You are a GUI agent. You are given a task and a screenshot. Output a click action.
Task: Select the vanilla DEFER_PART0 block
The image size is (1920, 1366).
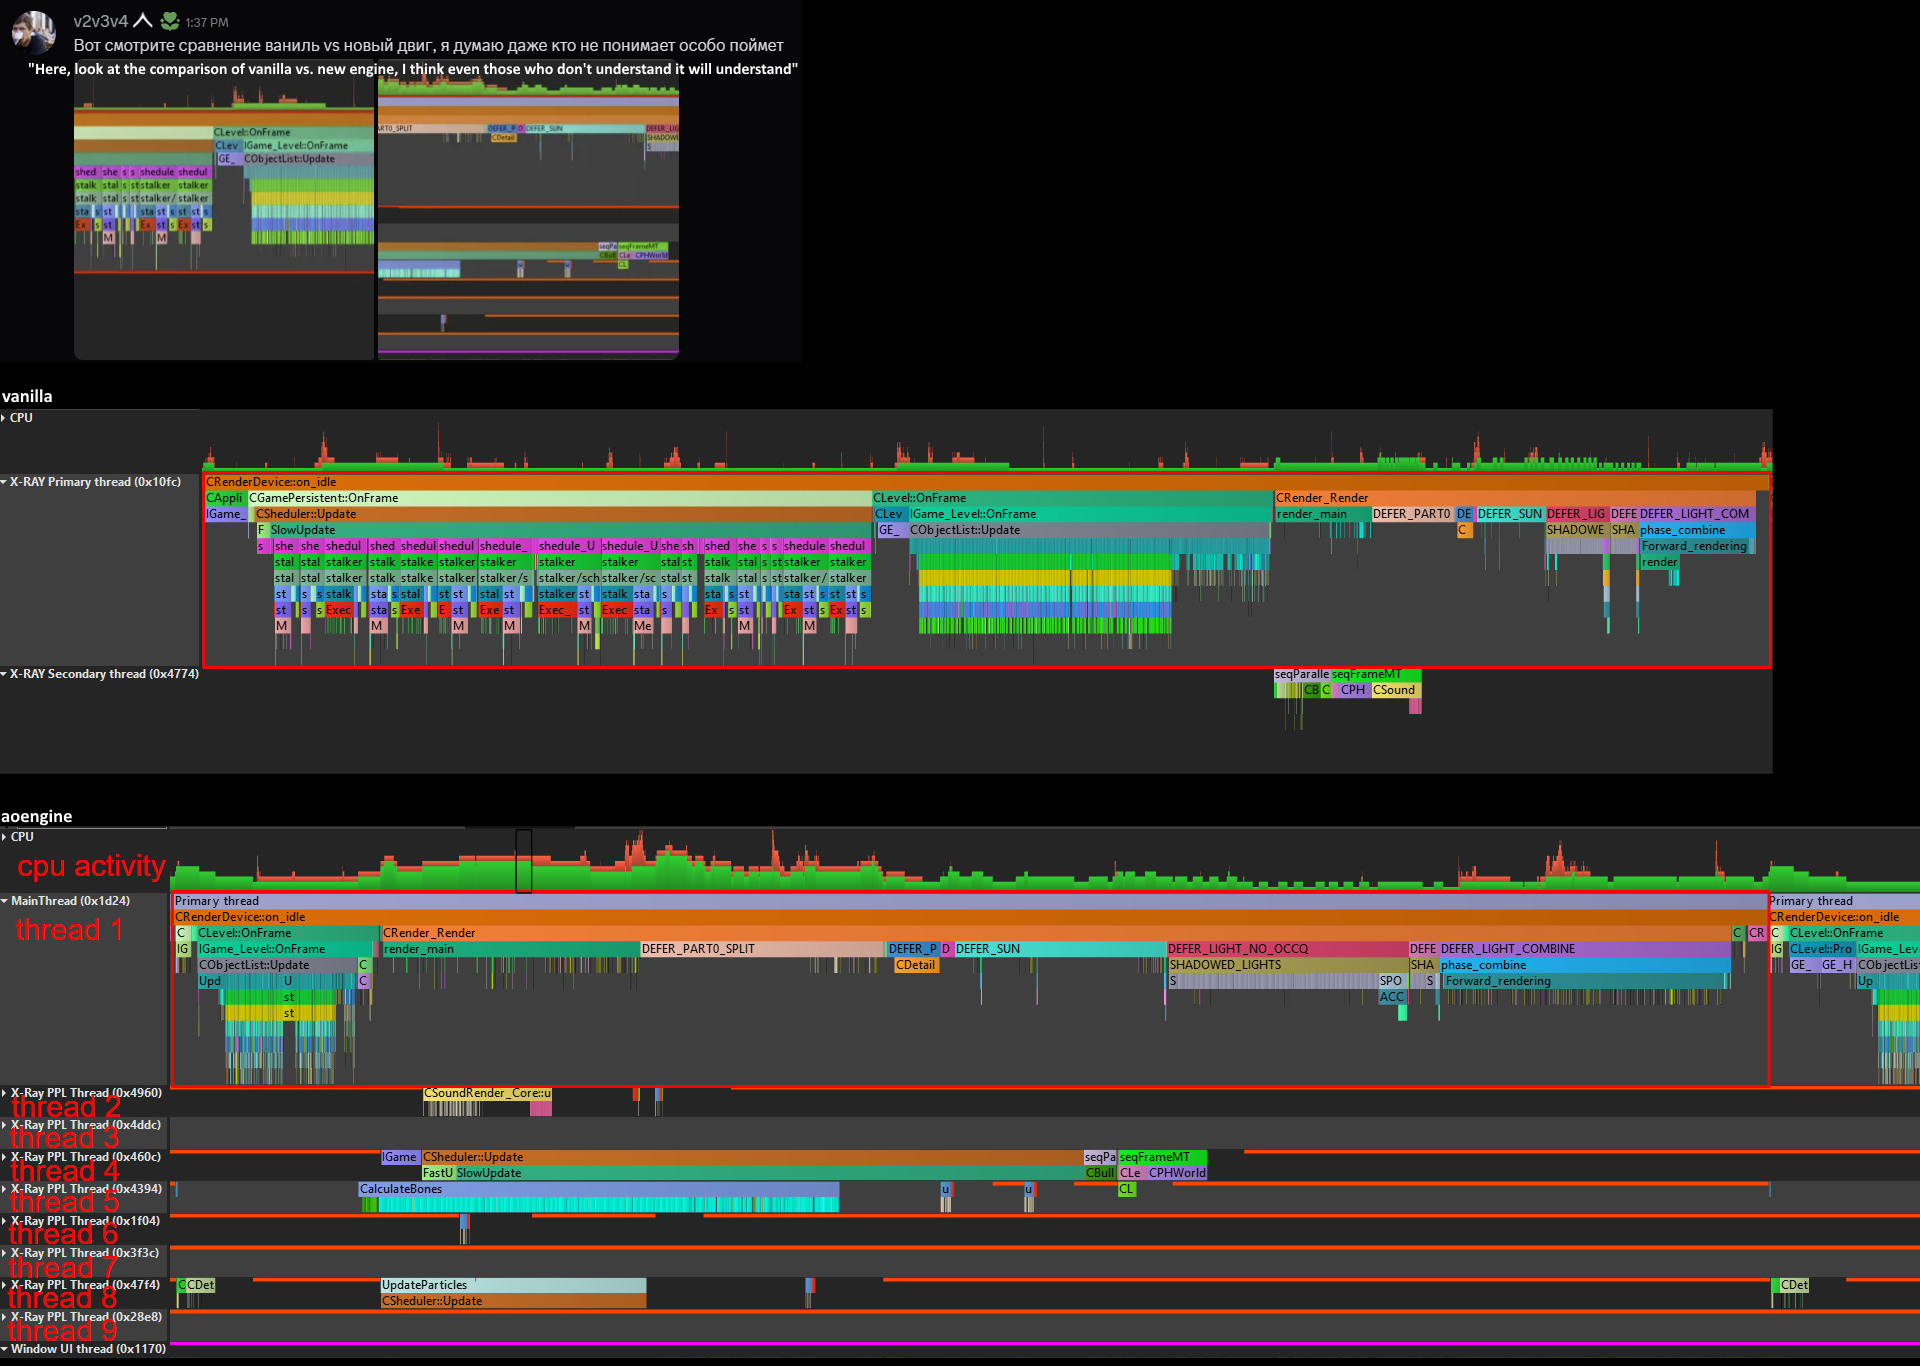[x=1411, y=514]
